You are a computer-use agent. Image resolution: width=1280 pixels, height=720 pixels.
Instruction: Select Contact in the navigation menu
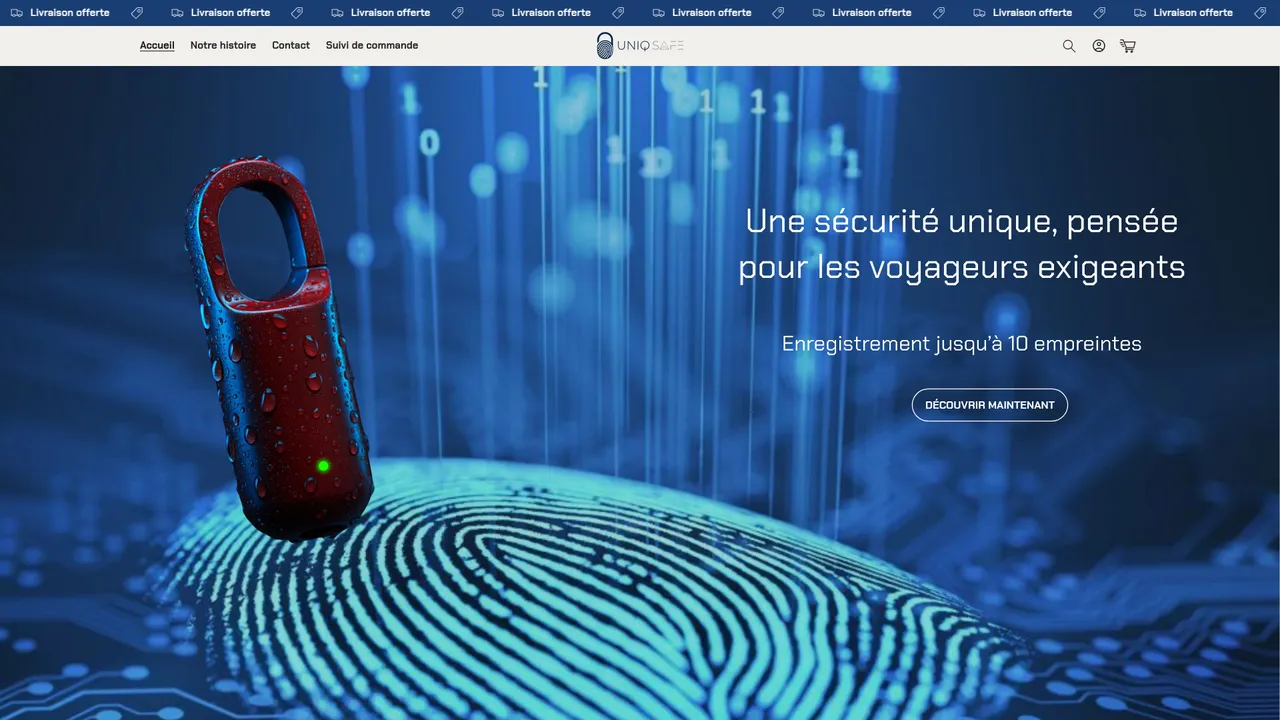(x=291, y=45)
